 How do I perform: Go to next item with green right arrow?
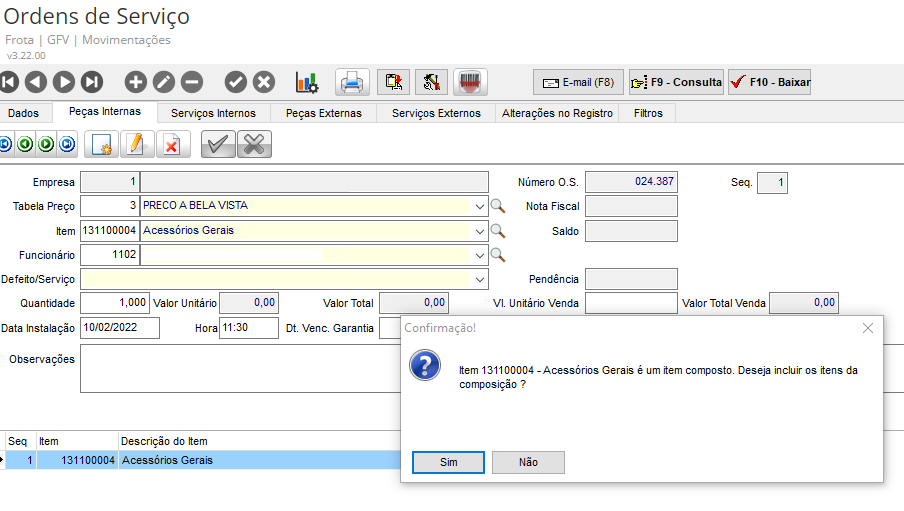click(46, 144)
